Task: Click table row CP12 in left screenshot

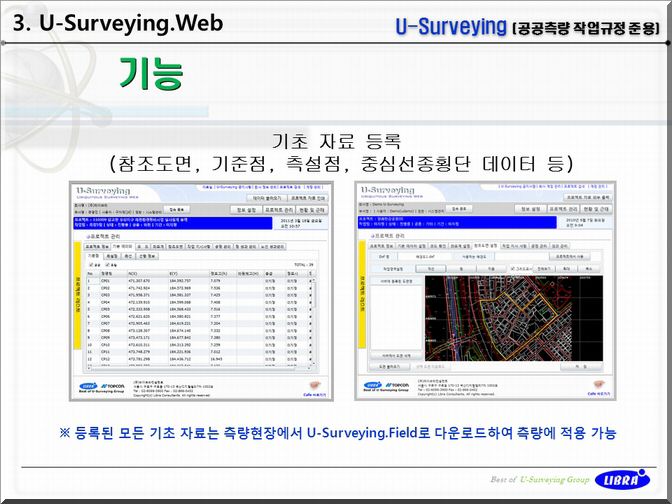Action: coord(199,359)
